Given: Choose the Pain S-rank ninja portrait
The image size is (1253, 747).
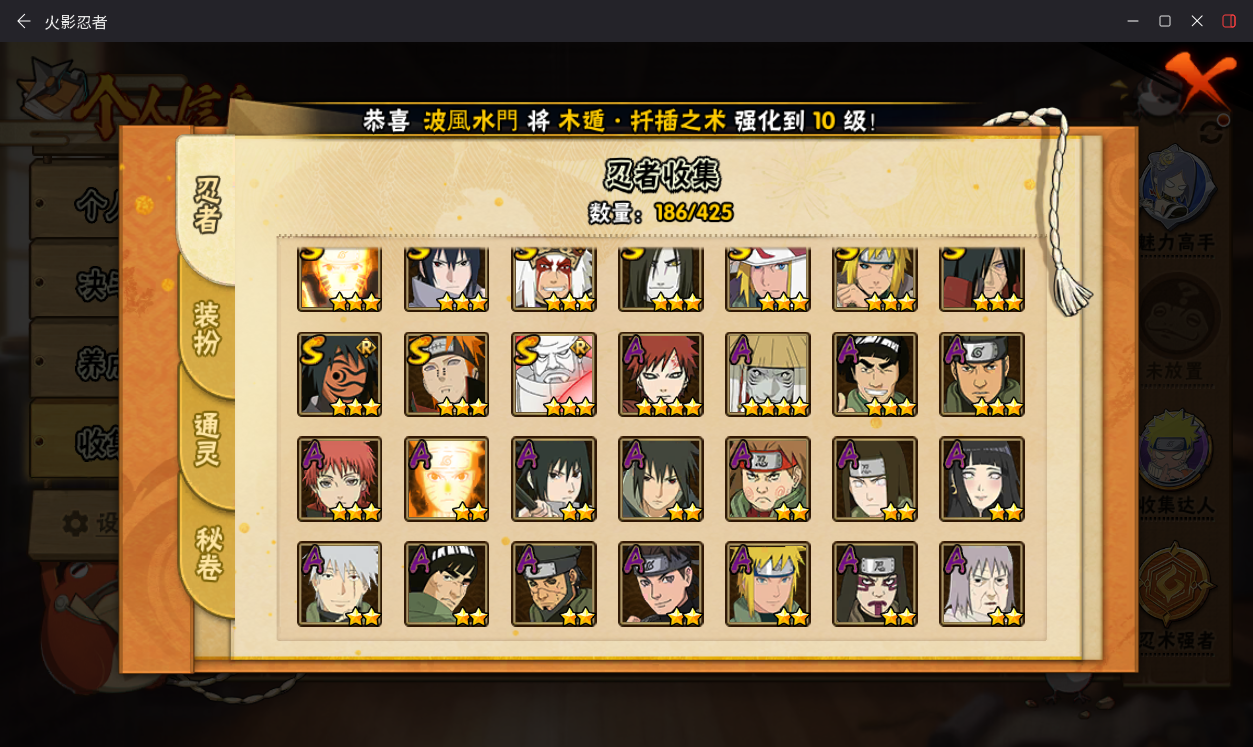Looking at the screenshot, I should point(447,374).
